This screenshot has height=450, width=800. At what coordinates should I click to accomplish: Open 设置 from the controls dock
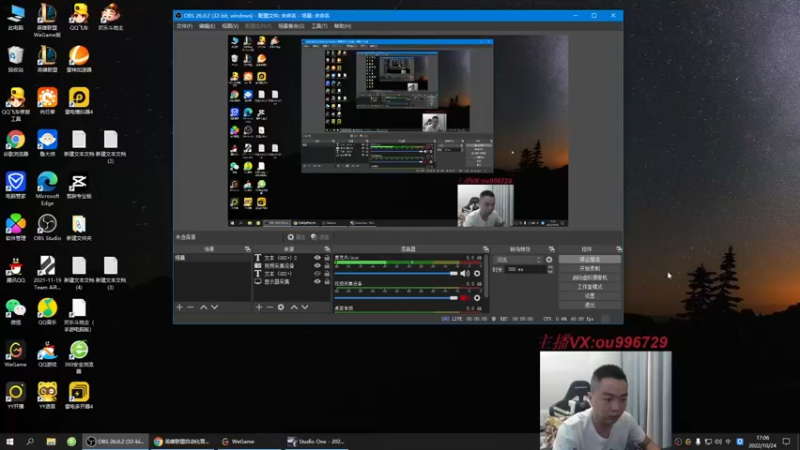pyautogui.click(x=590, y=296)
